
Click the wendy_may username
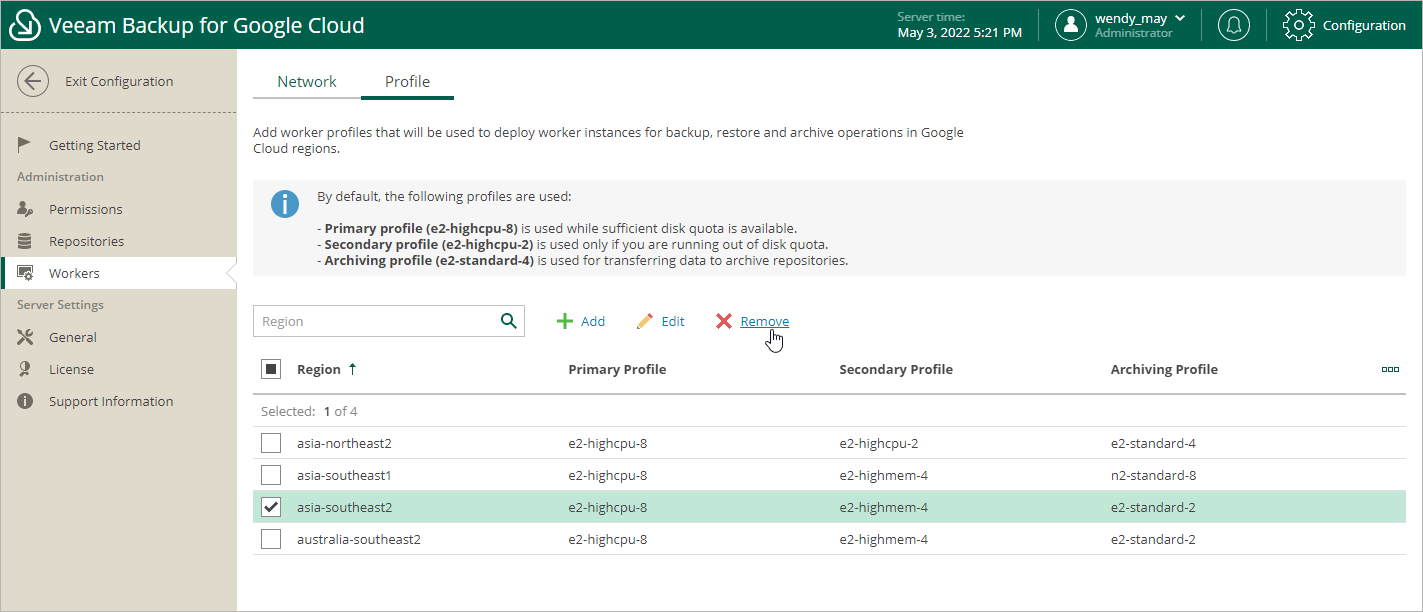click(x=1131, y=18)
